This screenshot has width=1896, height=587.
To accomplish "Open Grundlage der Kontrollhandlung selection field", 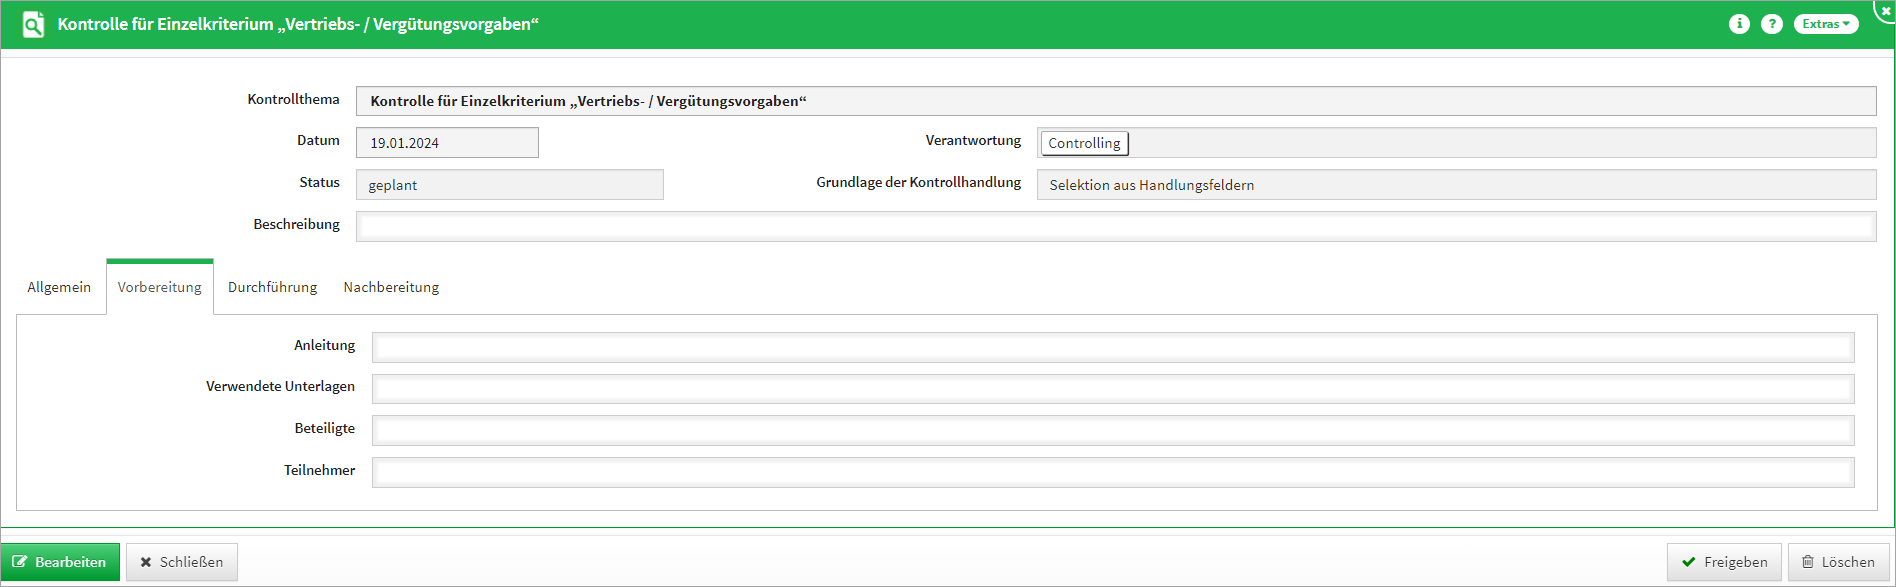I will pyautogui.click(x=1455, y=185).
